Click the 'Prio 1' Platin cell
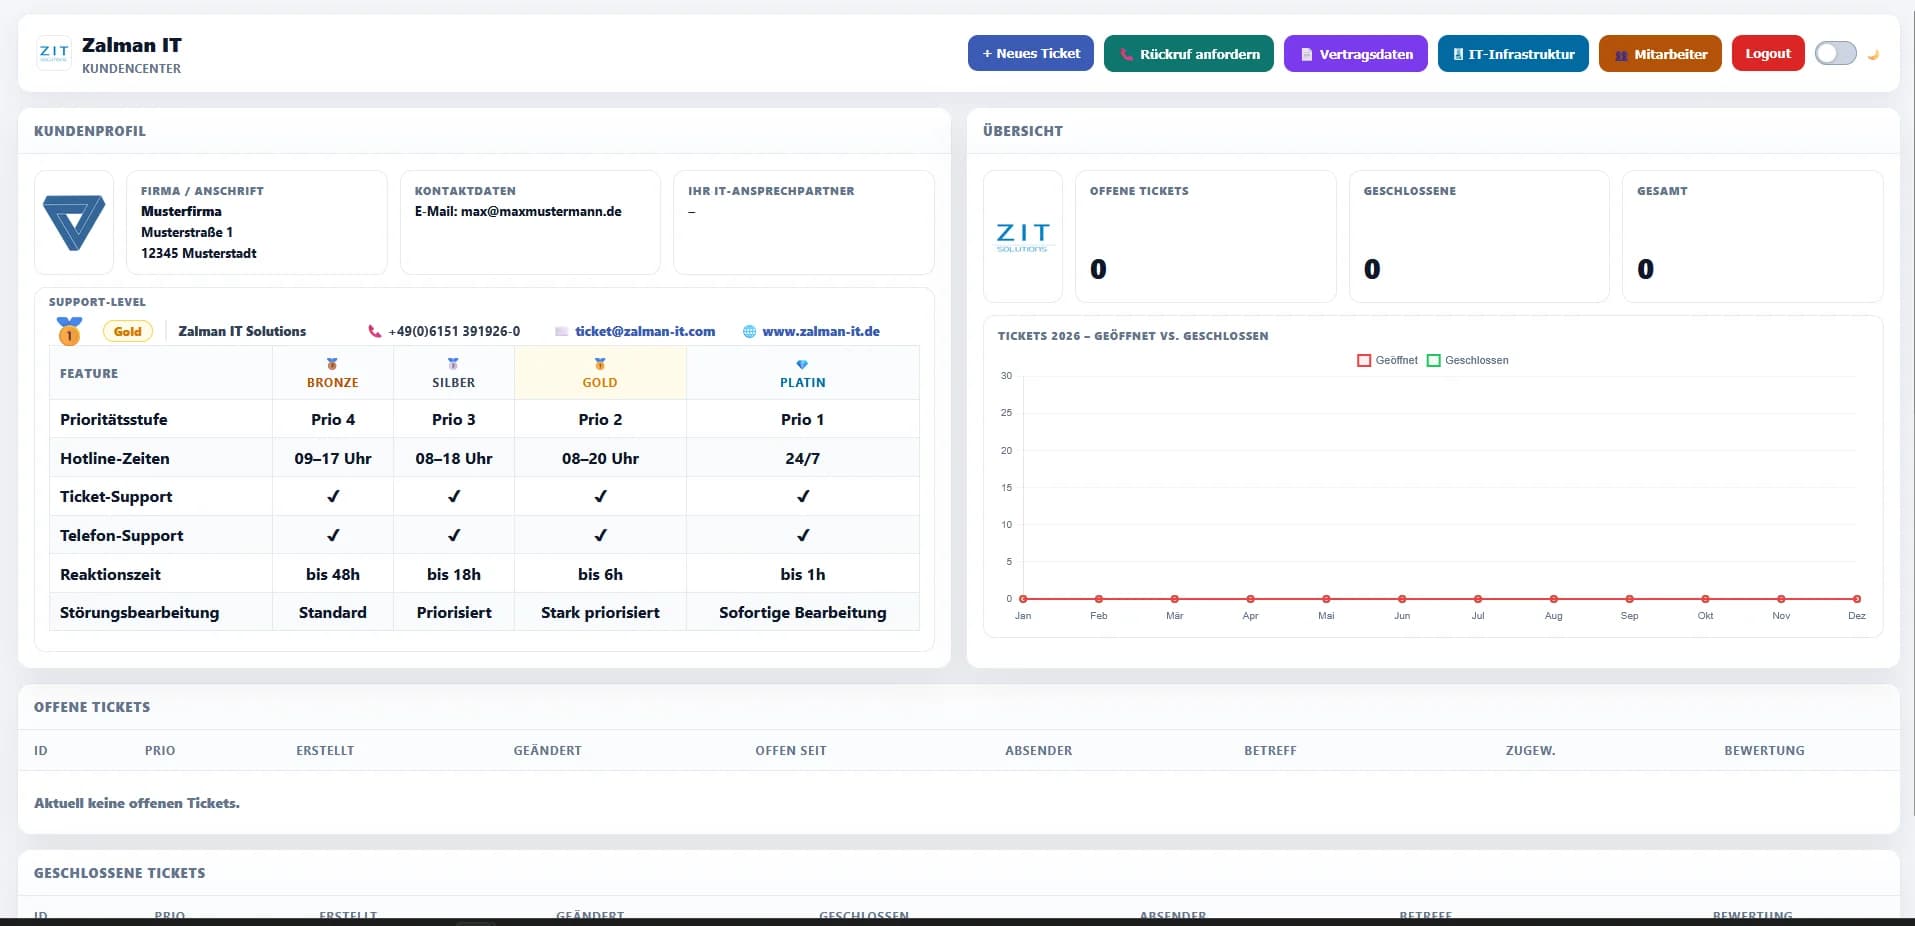 point(802,419)
